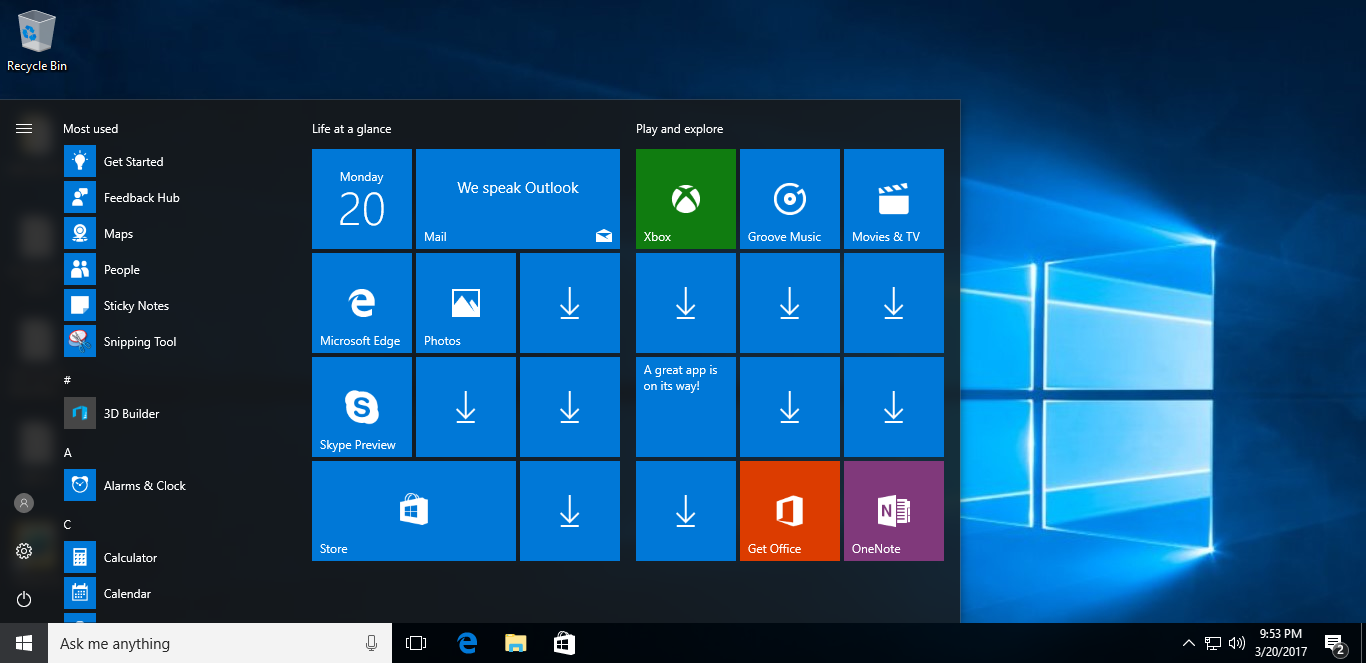Image resolution: width=1366 pixels, height=663 pixels.
Task: Open the user account icon in Start rail
Action: coord(24,503)
